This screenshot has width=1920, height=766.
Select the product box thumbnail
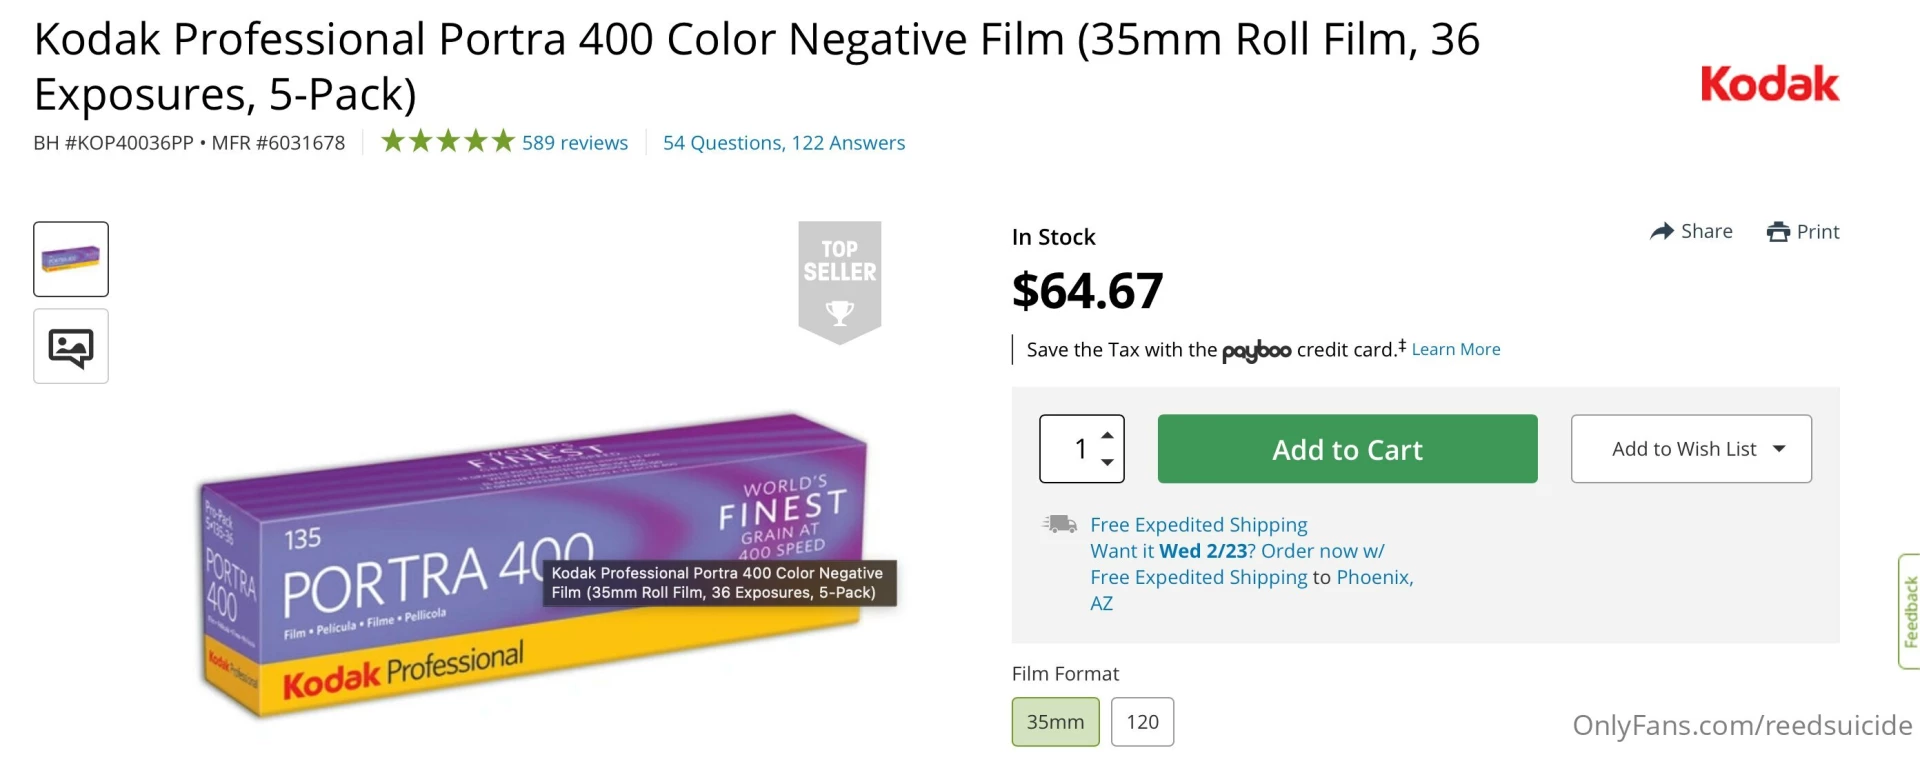tap(70, 258)
